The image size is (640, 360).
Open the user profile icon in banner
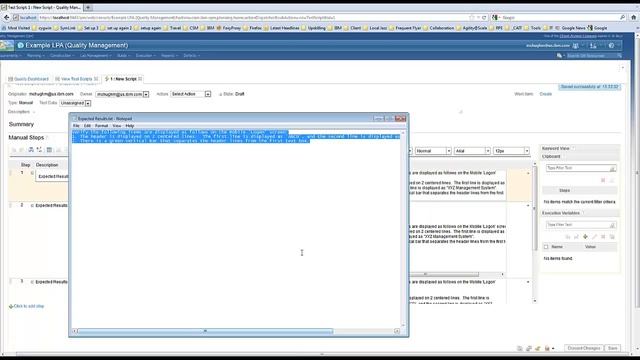tap(576, 46)
